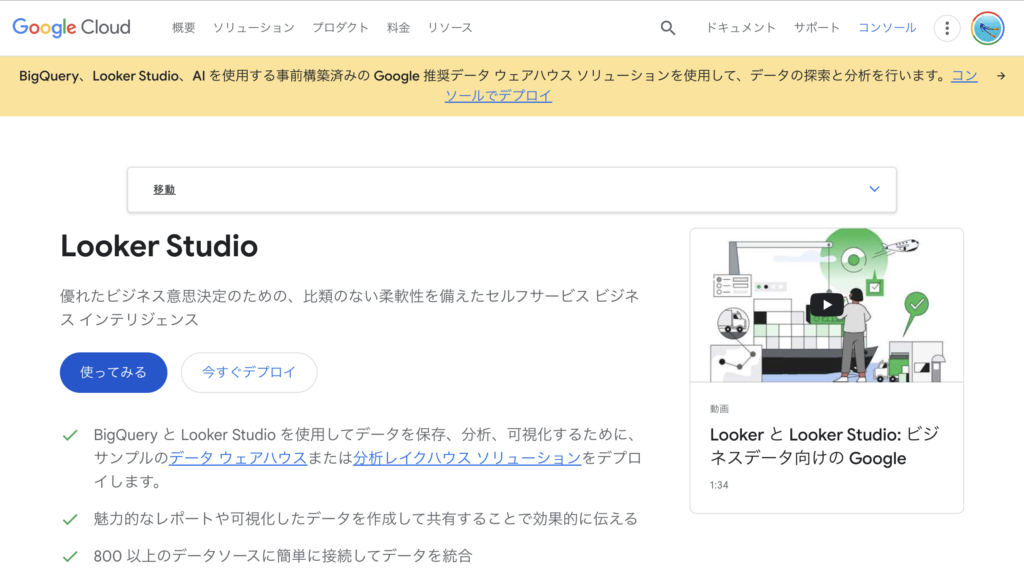Image resolution: width=1024 pixels, height=580 pixels.
Task: Expand the 移動 dropdown chevron
Action: [x=874, y=189]
